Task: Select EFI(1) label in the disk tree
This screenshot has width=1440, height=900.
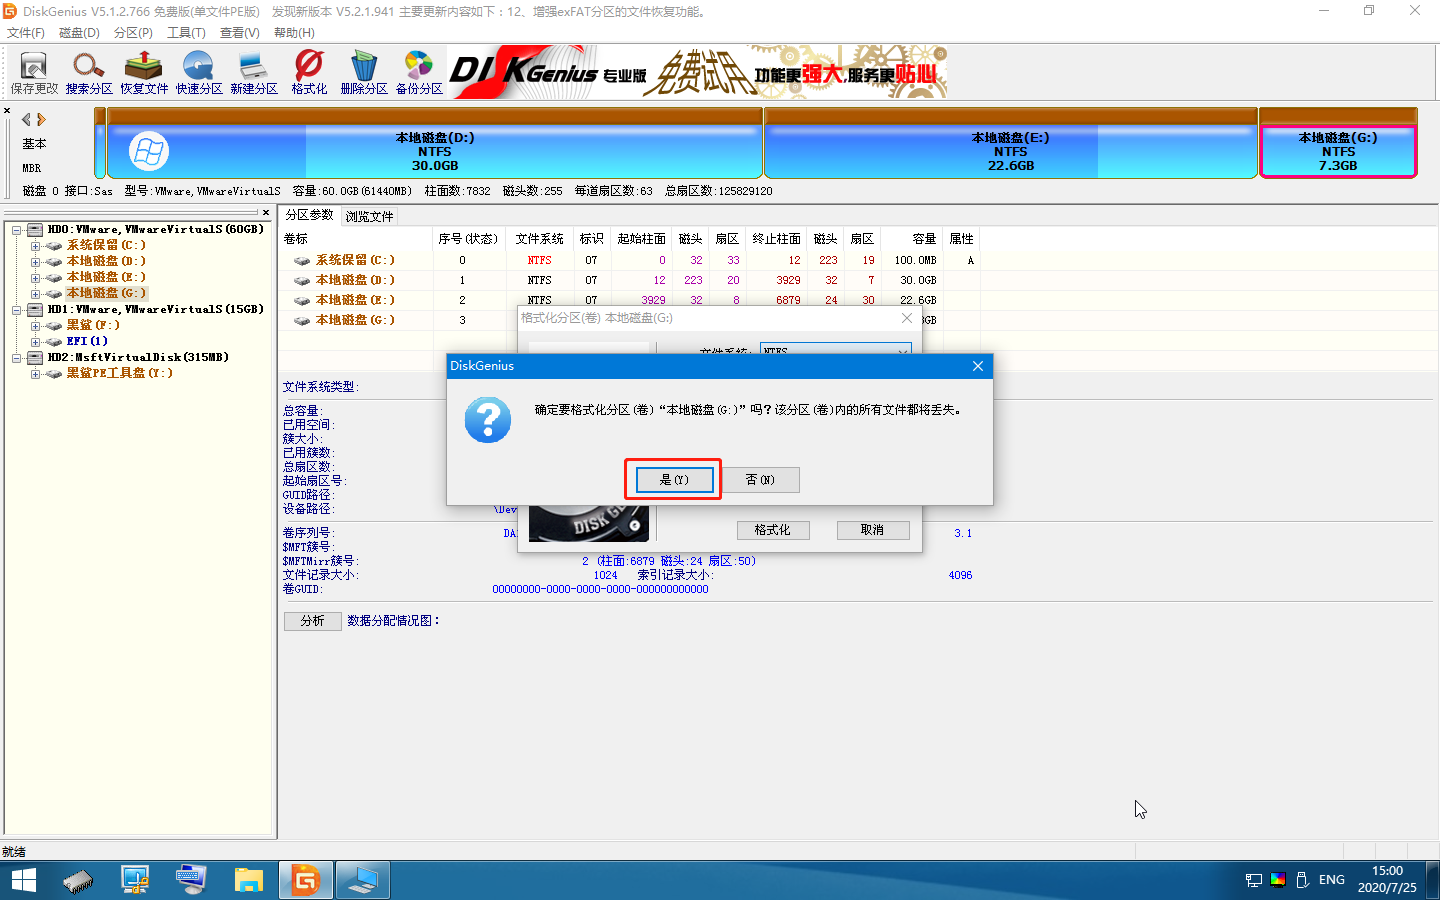Action: tap(87, 341)
